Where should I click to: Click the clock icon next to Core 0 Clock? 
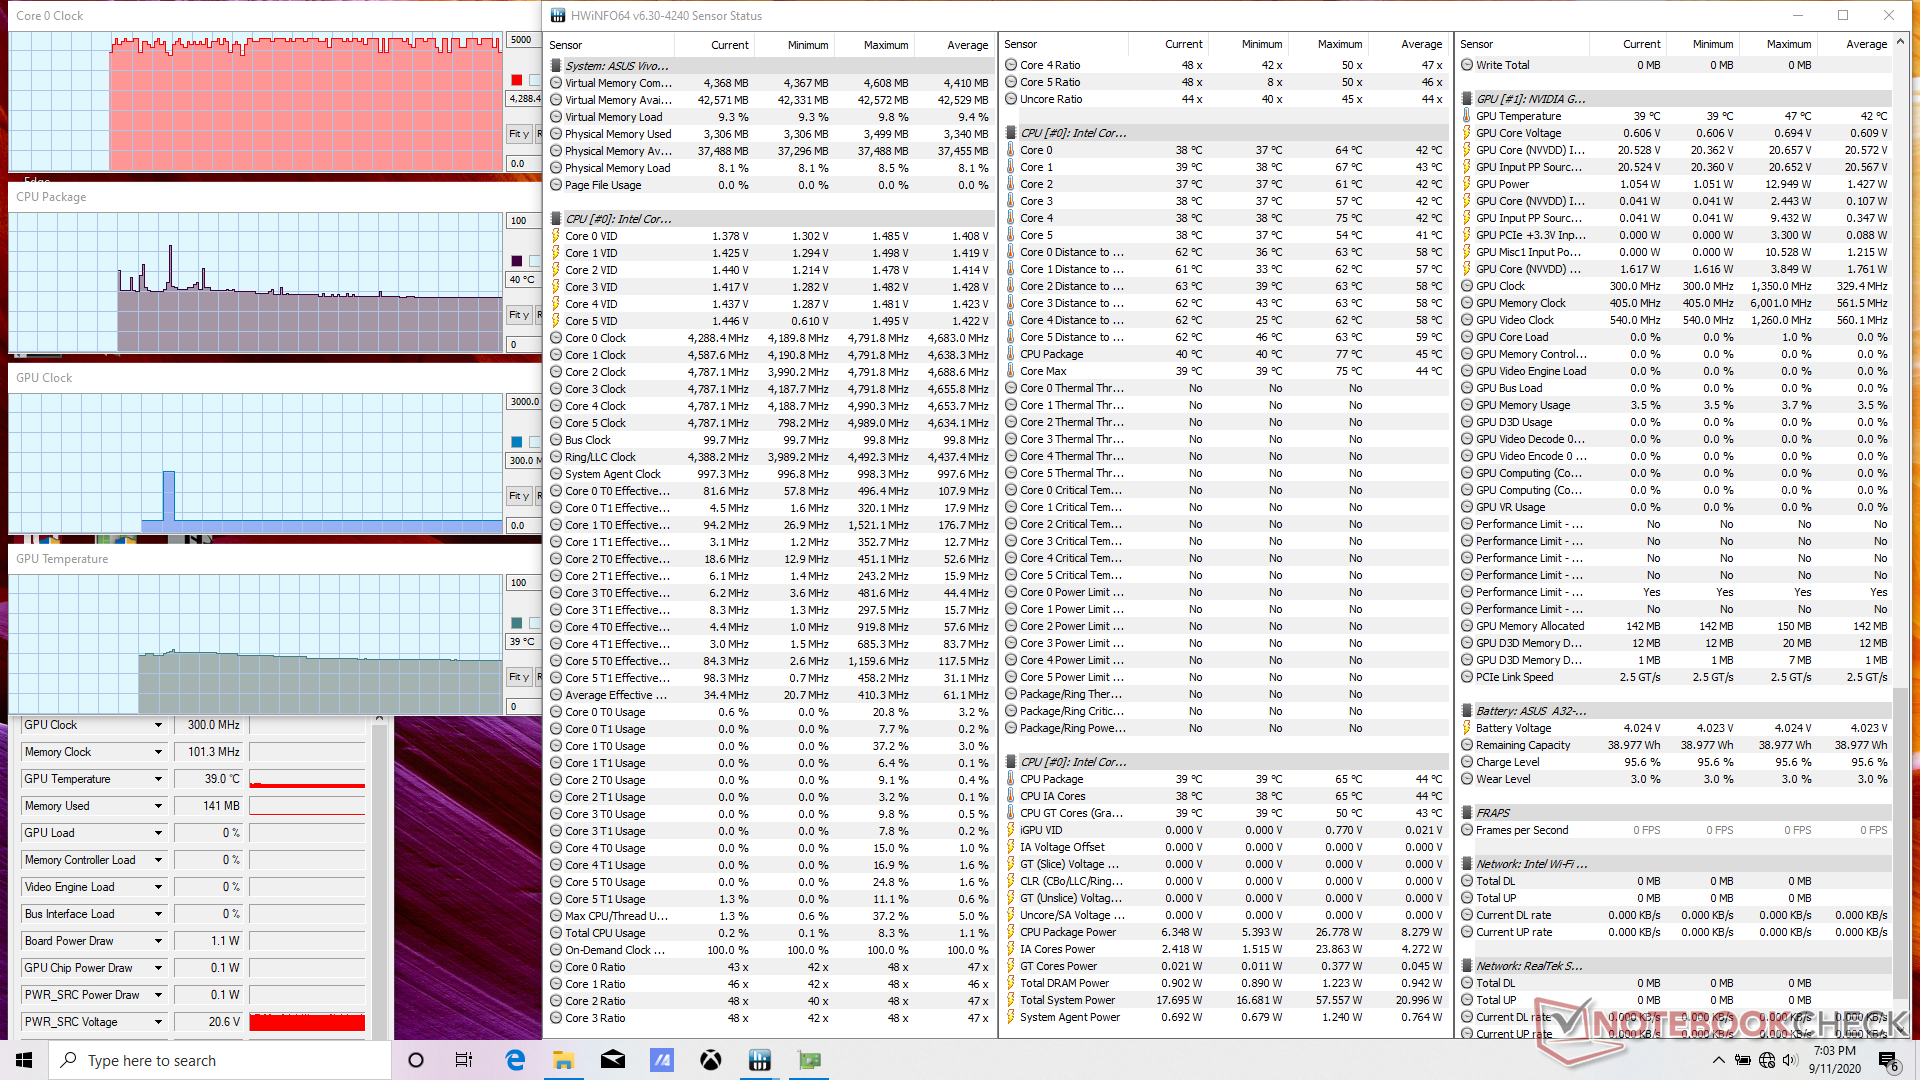point(556,338)
